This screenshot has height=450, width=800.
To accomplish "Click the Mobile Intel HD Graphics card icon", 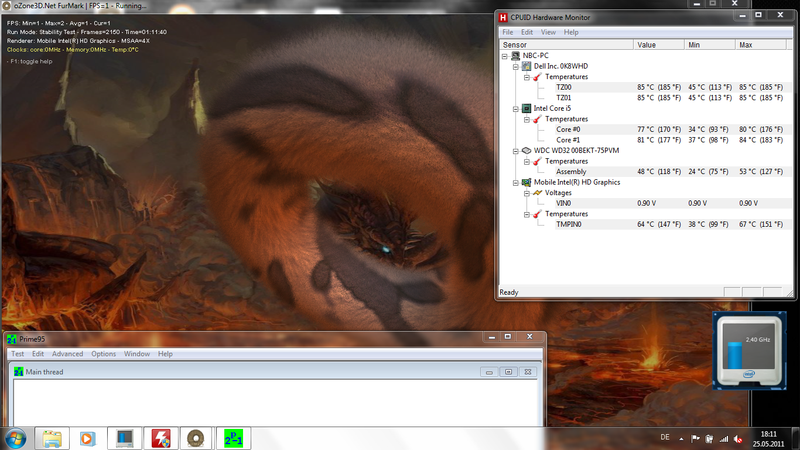I will tap(526, 182).
